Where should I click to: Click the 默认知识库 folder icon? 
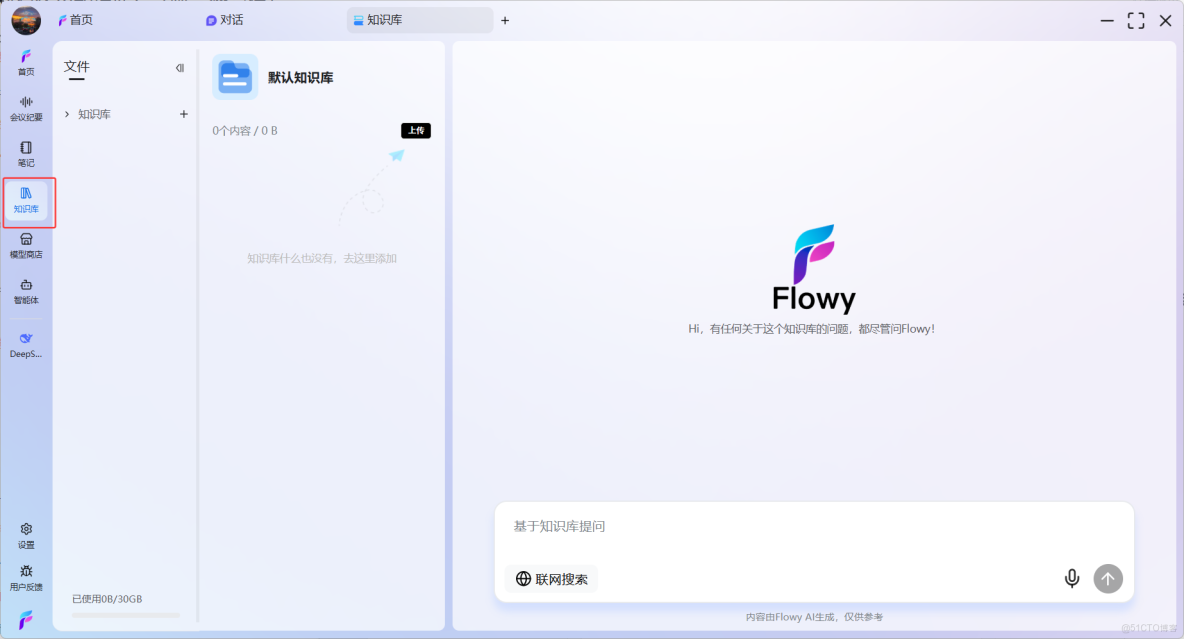pos(235,76)
